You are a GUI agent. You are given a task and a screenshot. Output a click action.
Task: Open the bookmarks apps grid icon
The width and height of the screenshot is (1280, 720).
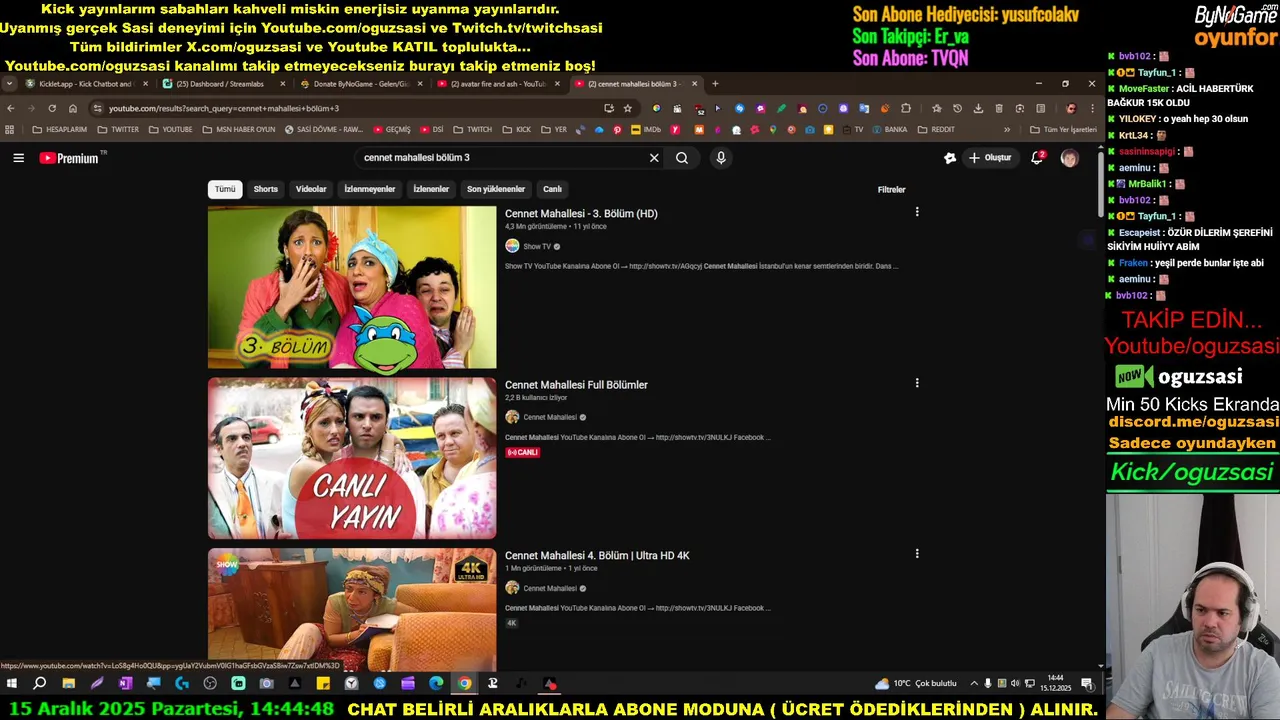(x=10, y=129)
